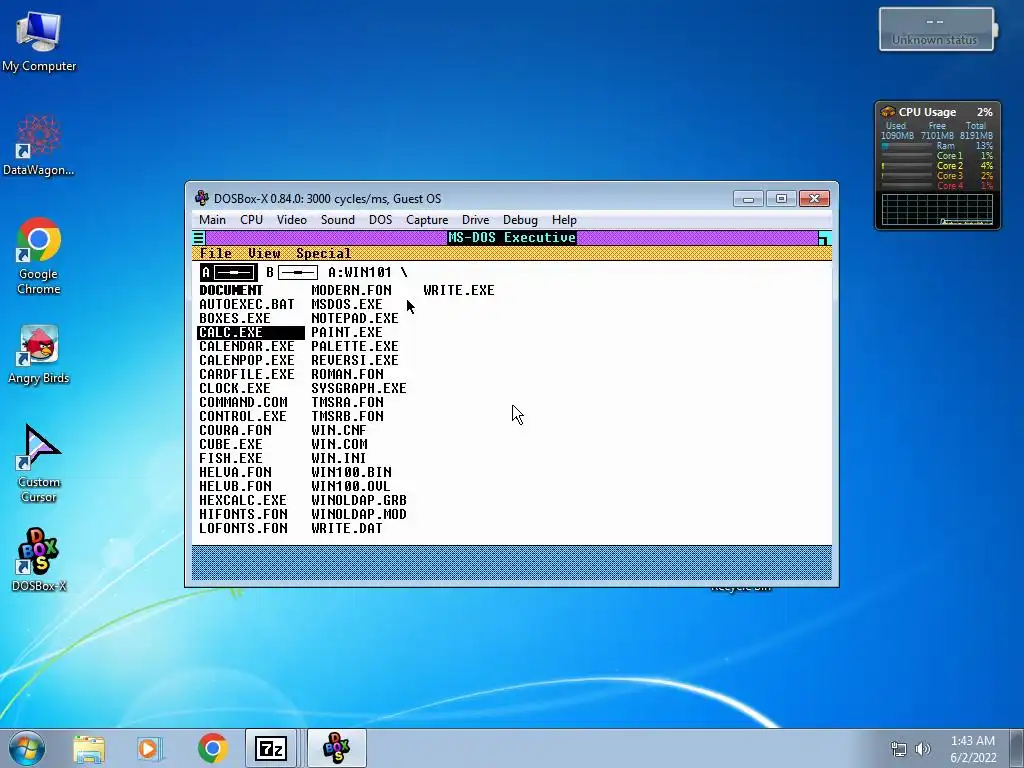Open Chrome from the taskbar
The width and height of the screenshot is (1024, 768).
tap(212, 748)
